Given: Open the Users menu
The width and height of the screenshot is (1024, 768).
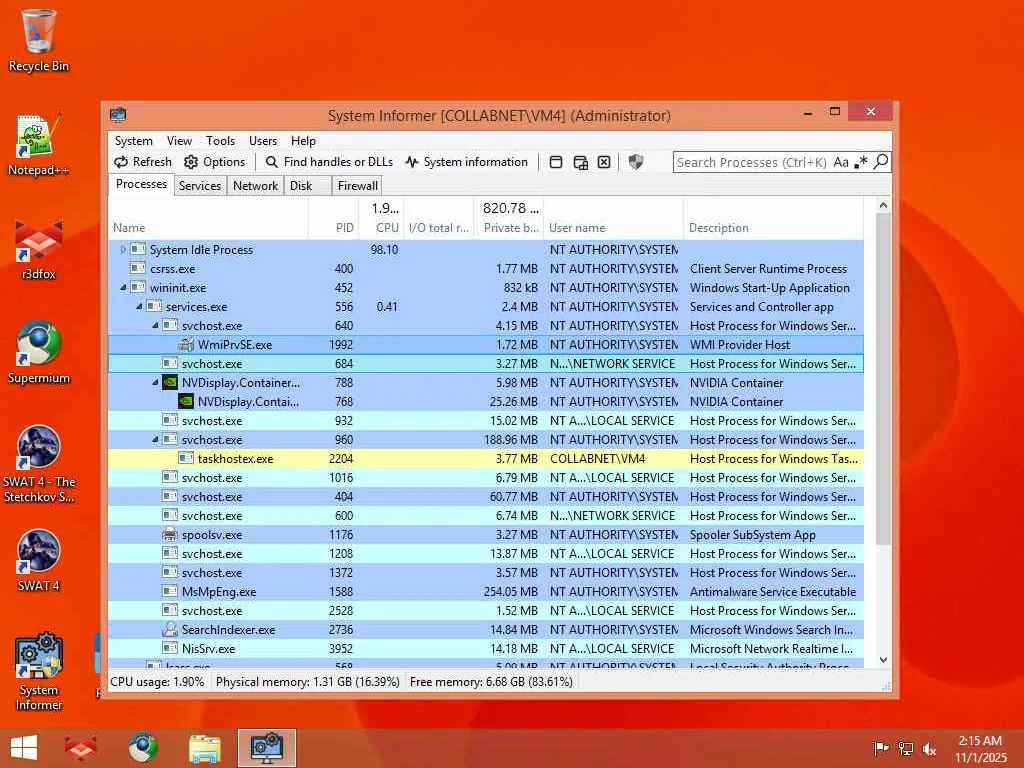Looking at the screenshot, I should click(263, 140).
